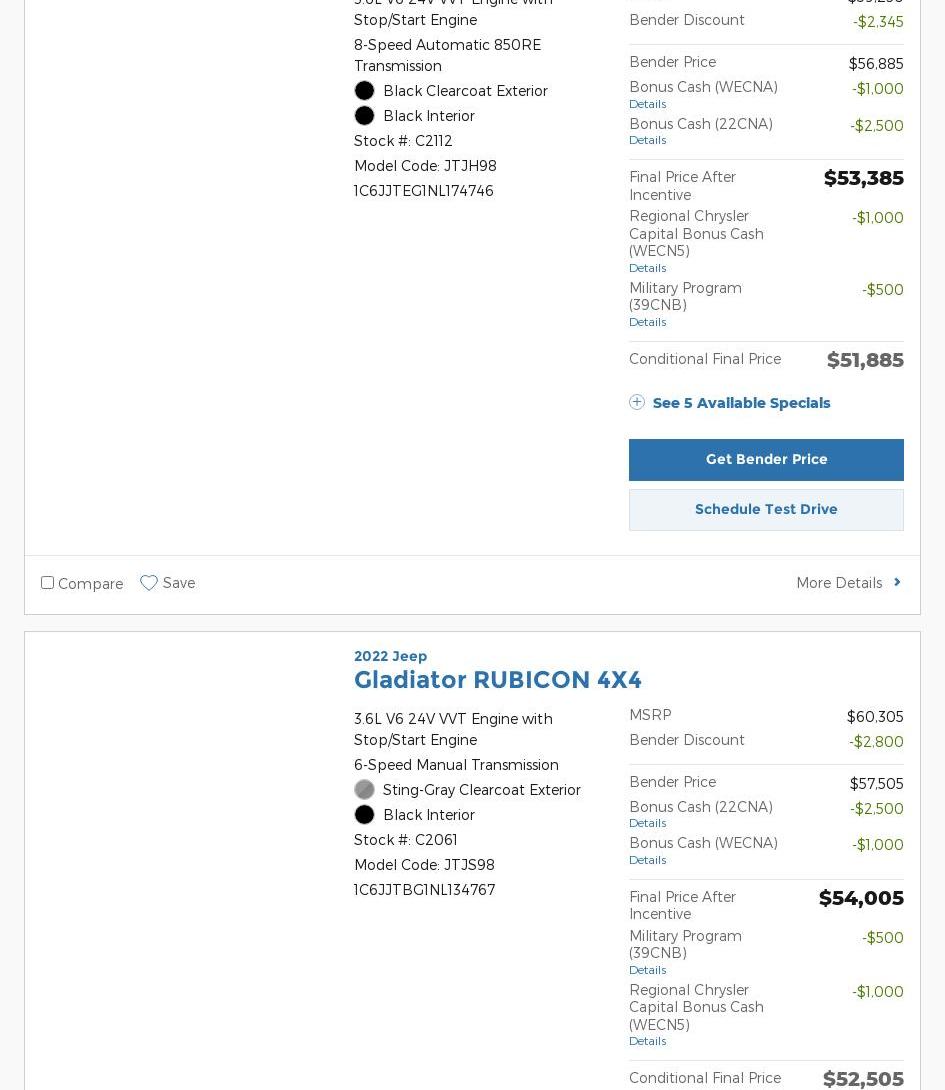
Task: Open Details under Military Program for $51,885 vehicle
Action: [x=647, y=322]
